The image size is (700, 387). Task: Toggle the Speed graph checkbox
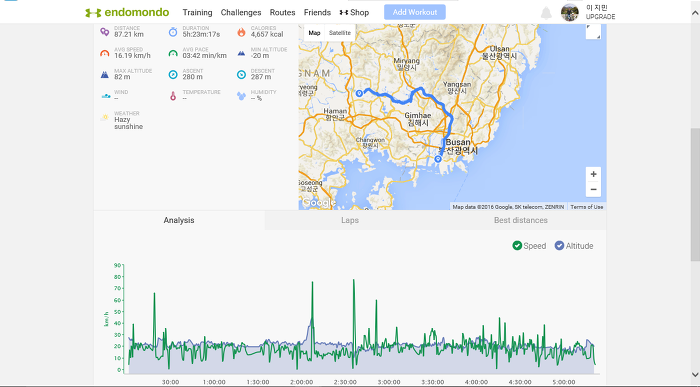coord(517,246)
